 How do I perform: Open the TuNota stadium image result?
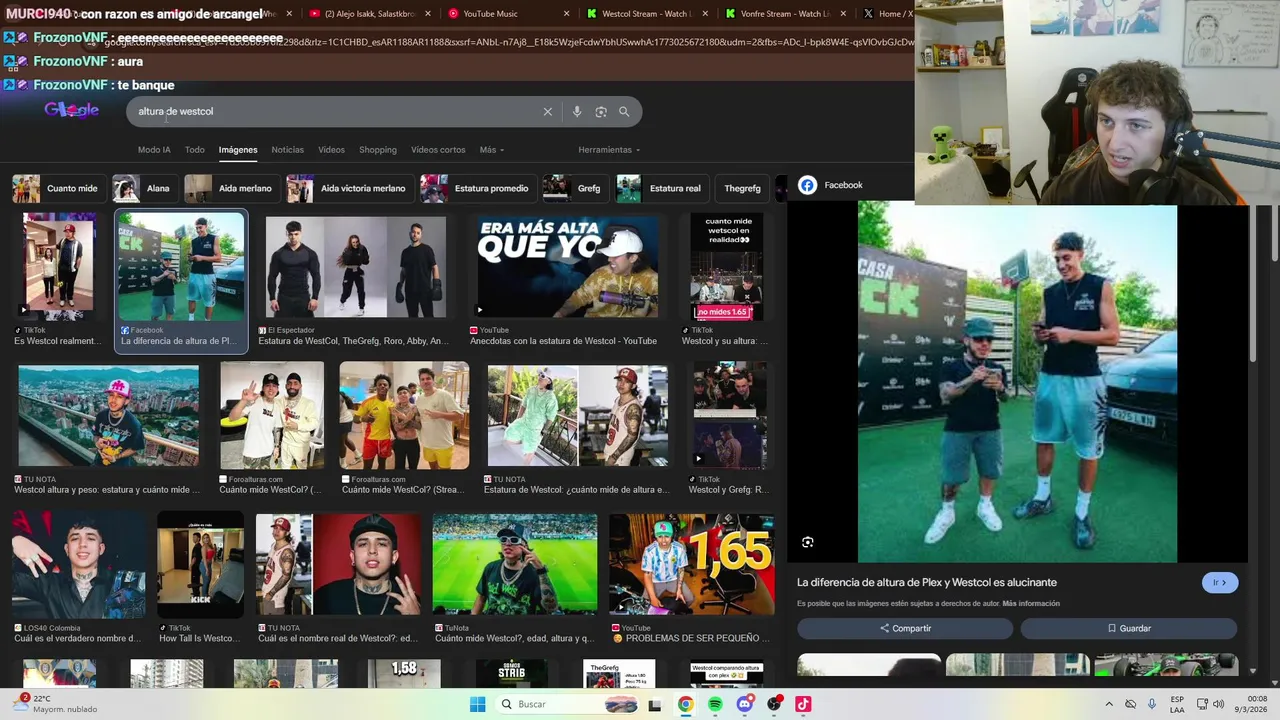pyautogui.click(x=515, y=564)
